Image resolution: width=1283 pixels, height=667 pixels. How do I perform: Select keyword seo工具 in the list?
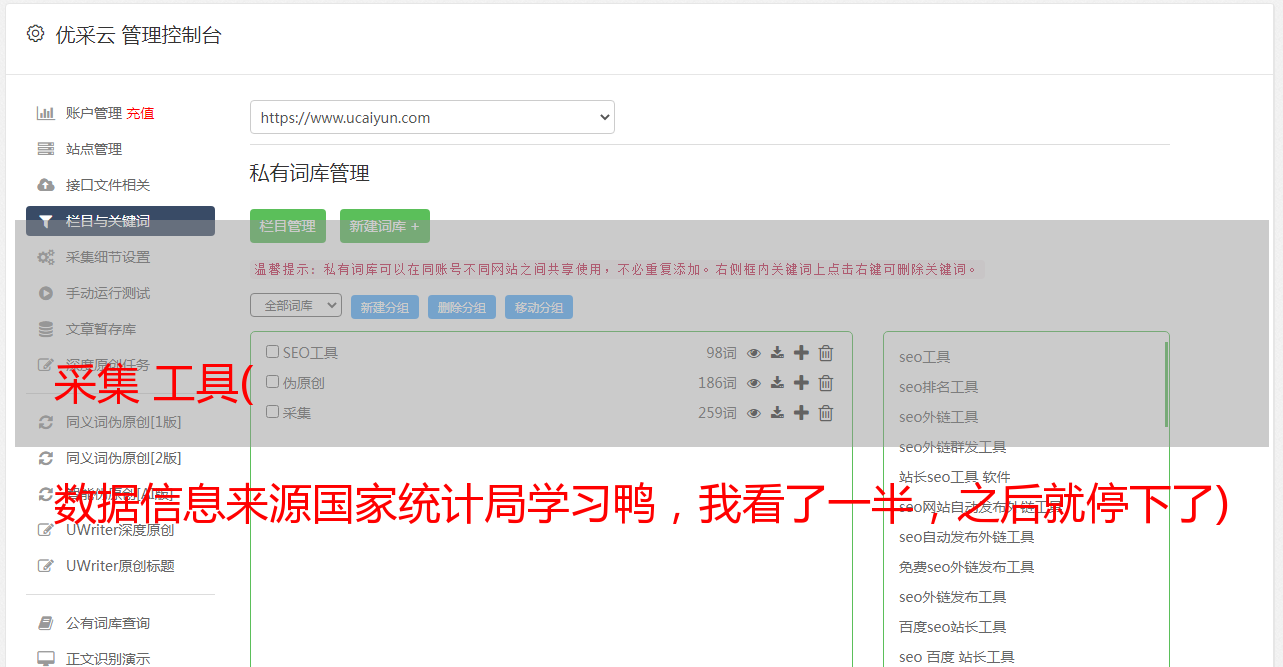[x=924, y=357]
